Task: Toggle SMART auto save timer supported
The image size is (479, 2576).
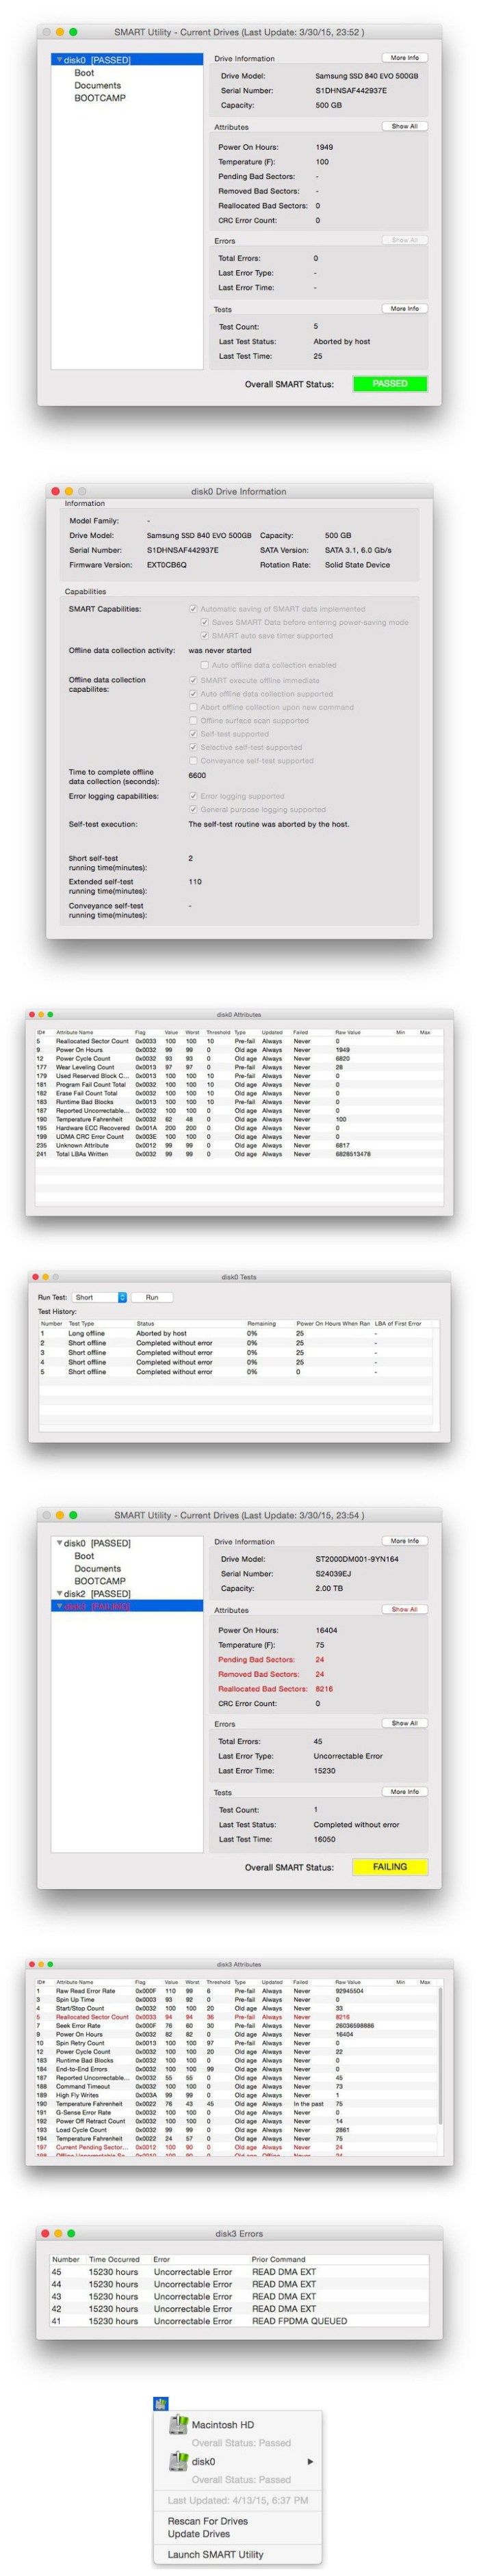Action: point(205,636)
